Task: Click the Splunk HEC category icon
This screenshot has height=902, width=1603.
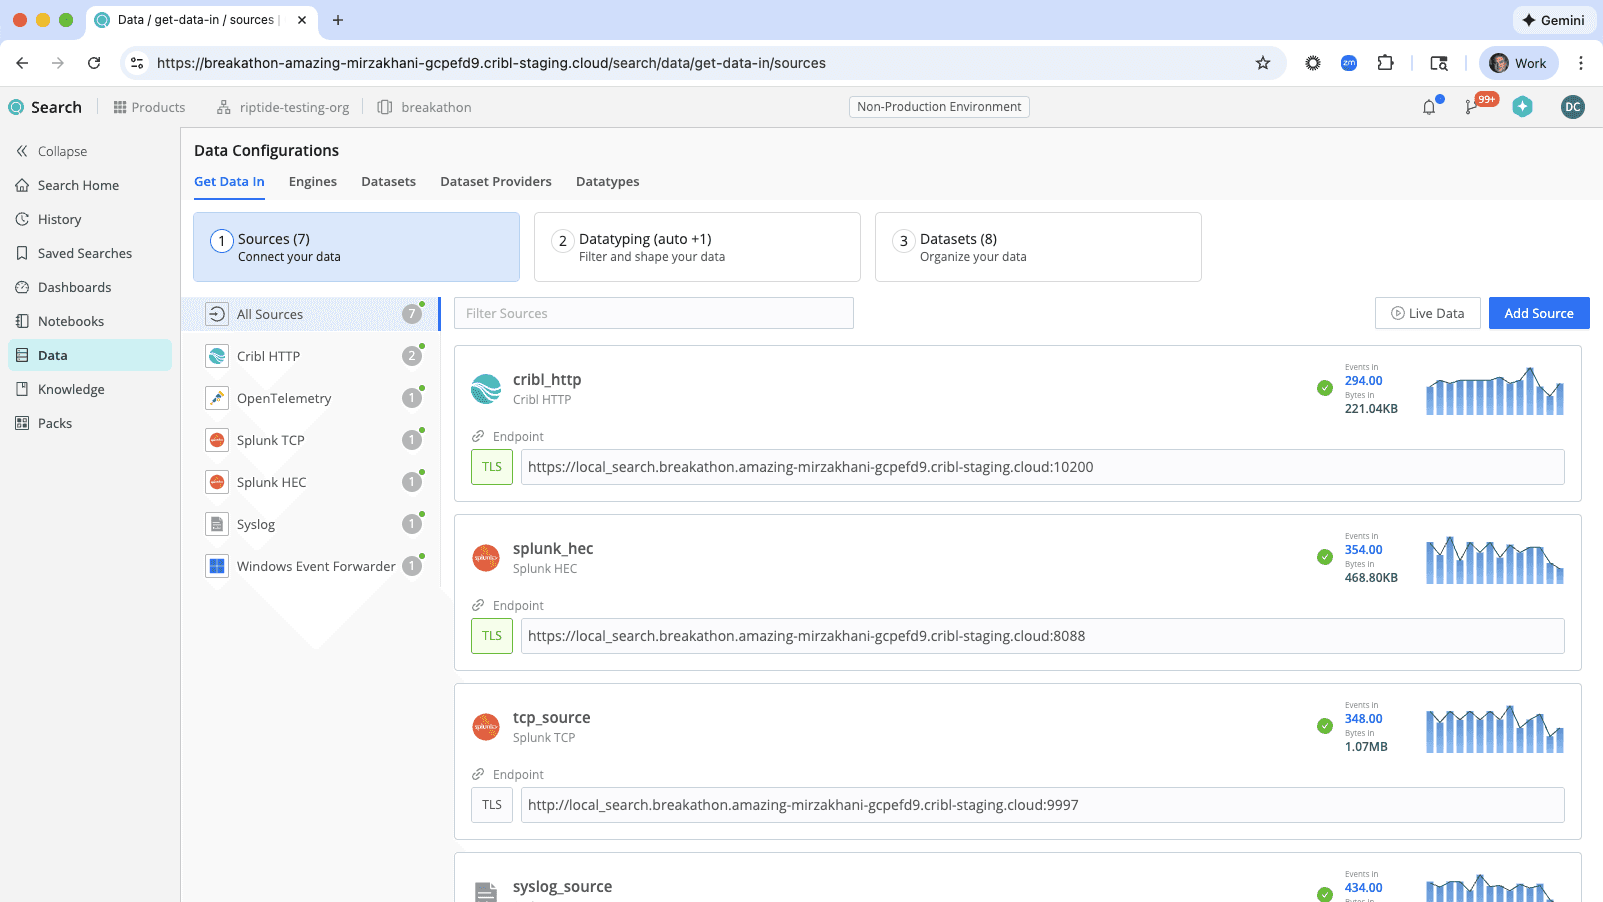Action: (x=216, y=481)
